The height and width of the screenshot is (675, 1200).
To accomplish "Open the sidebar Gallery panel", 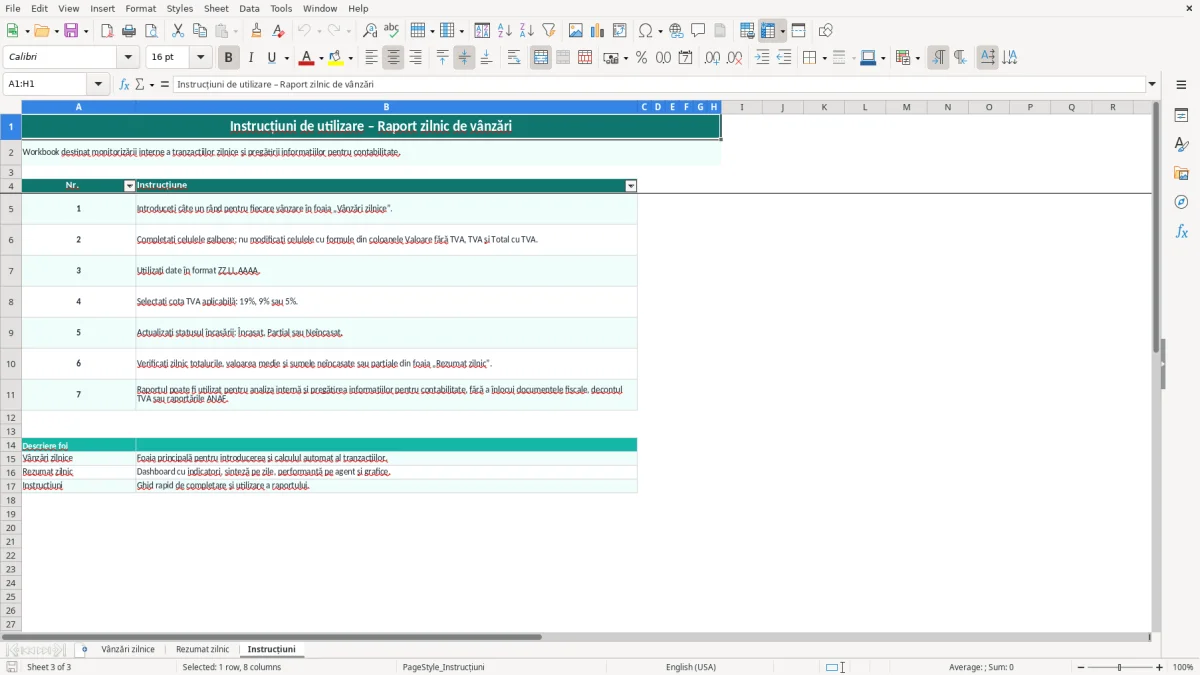I will pyautogui.click(x=1181, y=173).
